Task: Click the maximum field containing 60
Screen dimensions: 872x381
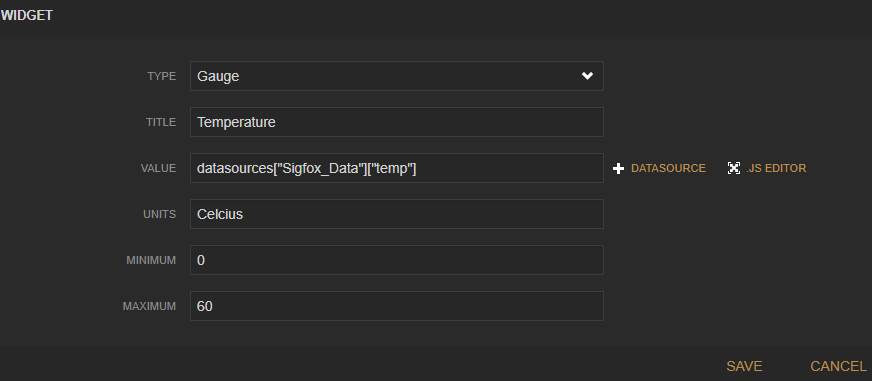Action: 397,306
